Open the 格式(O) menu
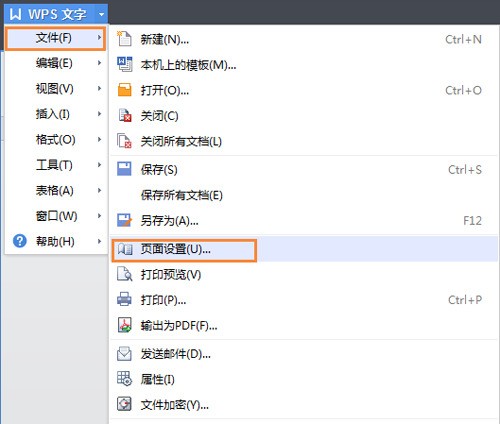Viewport: 500px width, 424px height. point(56,139)
